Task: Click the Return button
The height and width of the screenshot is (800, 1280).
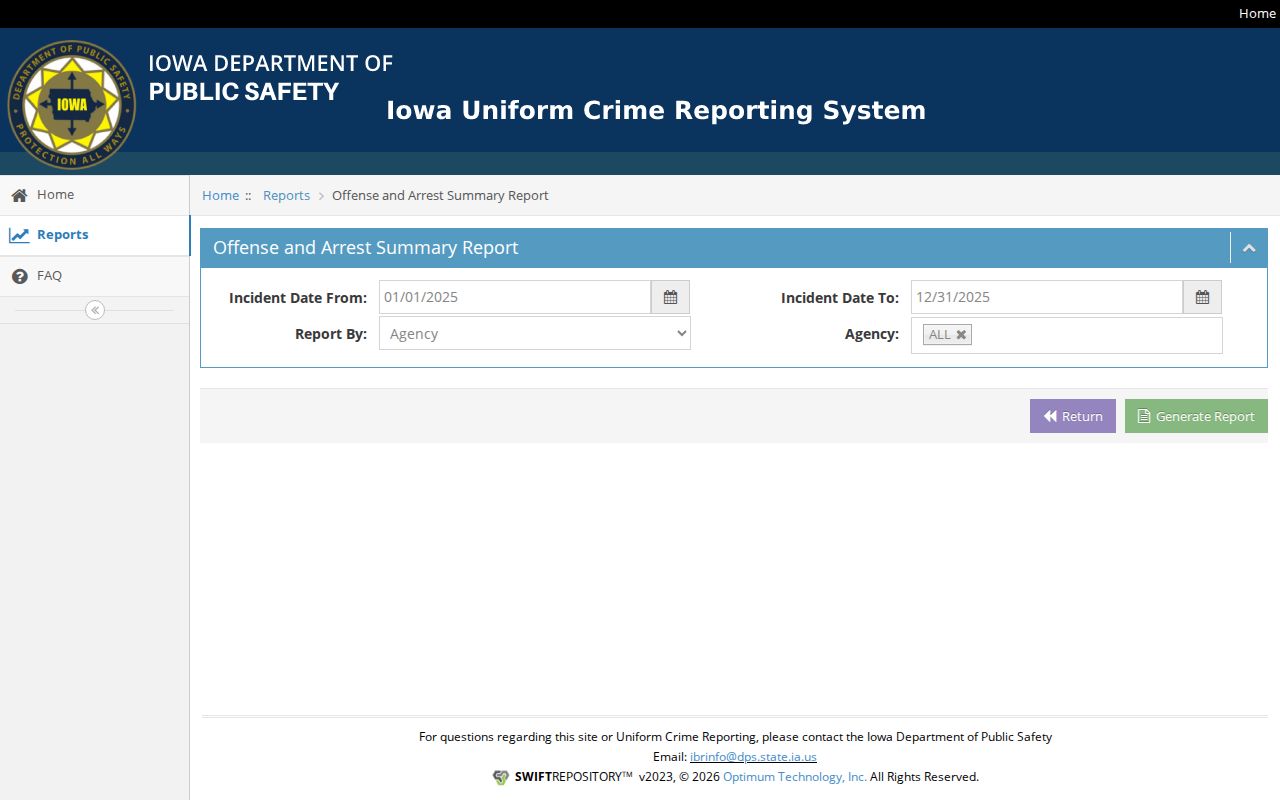Action: 1073,416
